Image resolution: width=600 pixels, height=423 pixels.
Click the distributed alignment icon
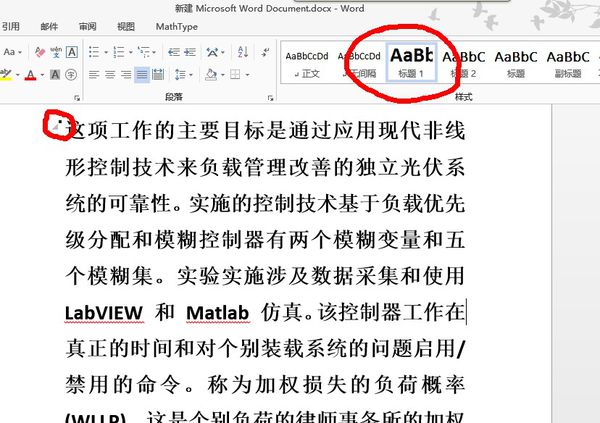160,74
